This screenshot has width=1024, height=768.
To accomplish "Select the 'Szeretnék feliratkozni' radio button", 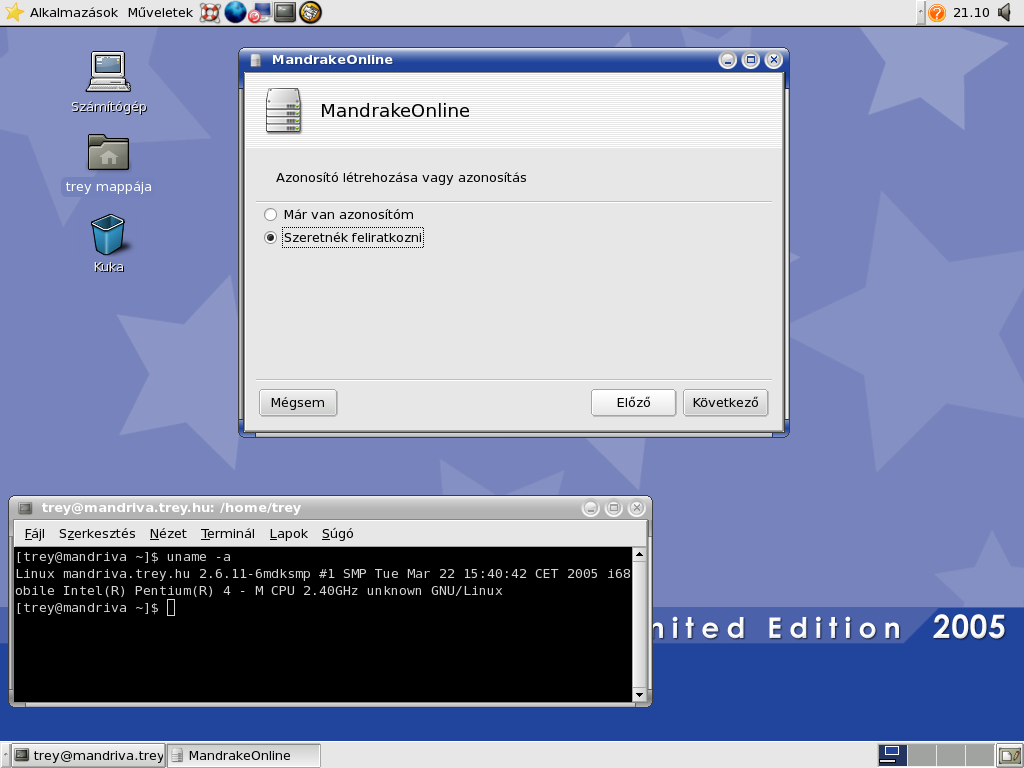I will click(x=270, y=238).
